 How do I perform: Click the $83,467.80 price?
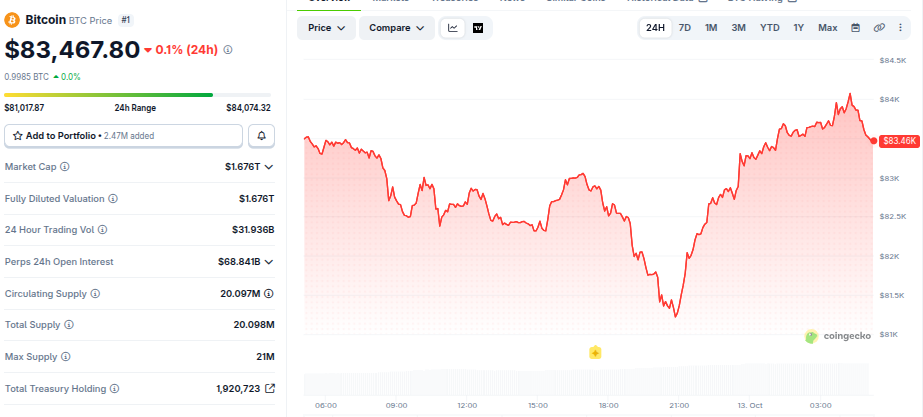point(72,50)
